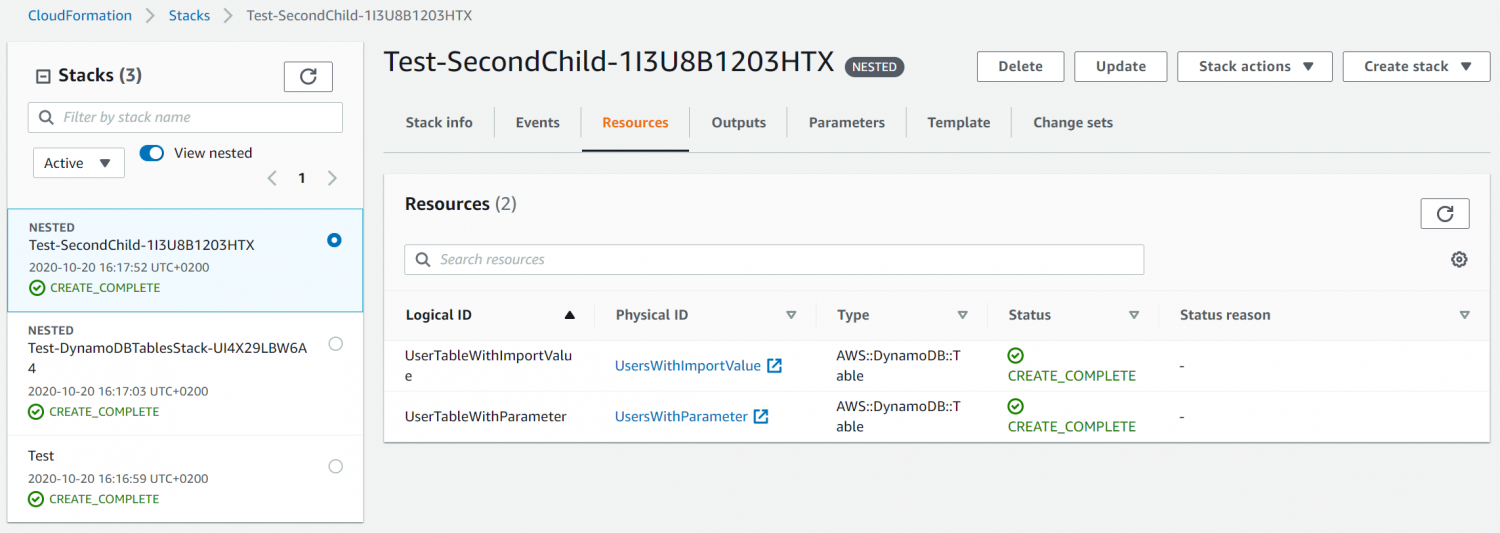The image size is (1500, 533).
Task: Click the Delete button
Action: coord(1020,67)
